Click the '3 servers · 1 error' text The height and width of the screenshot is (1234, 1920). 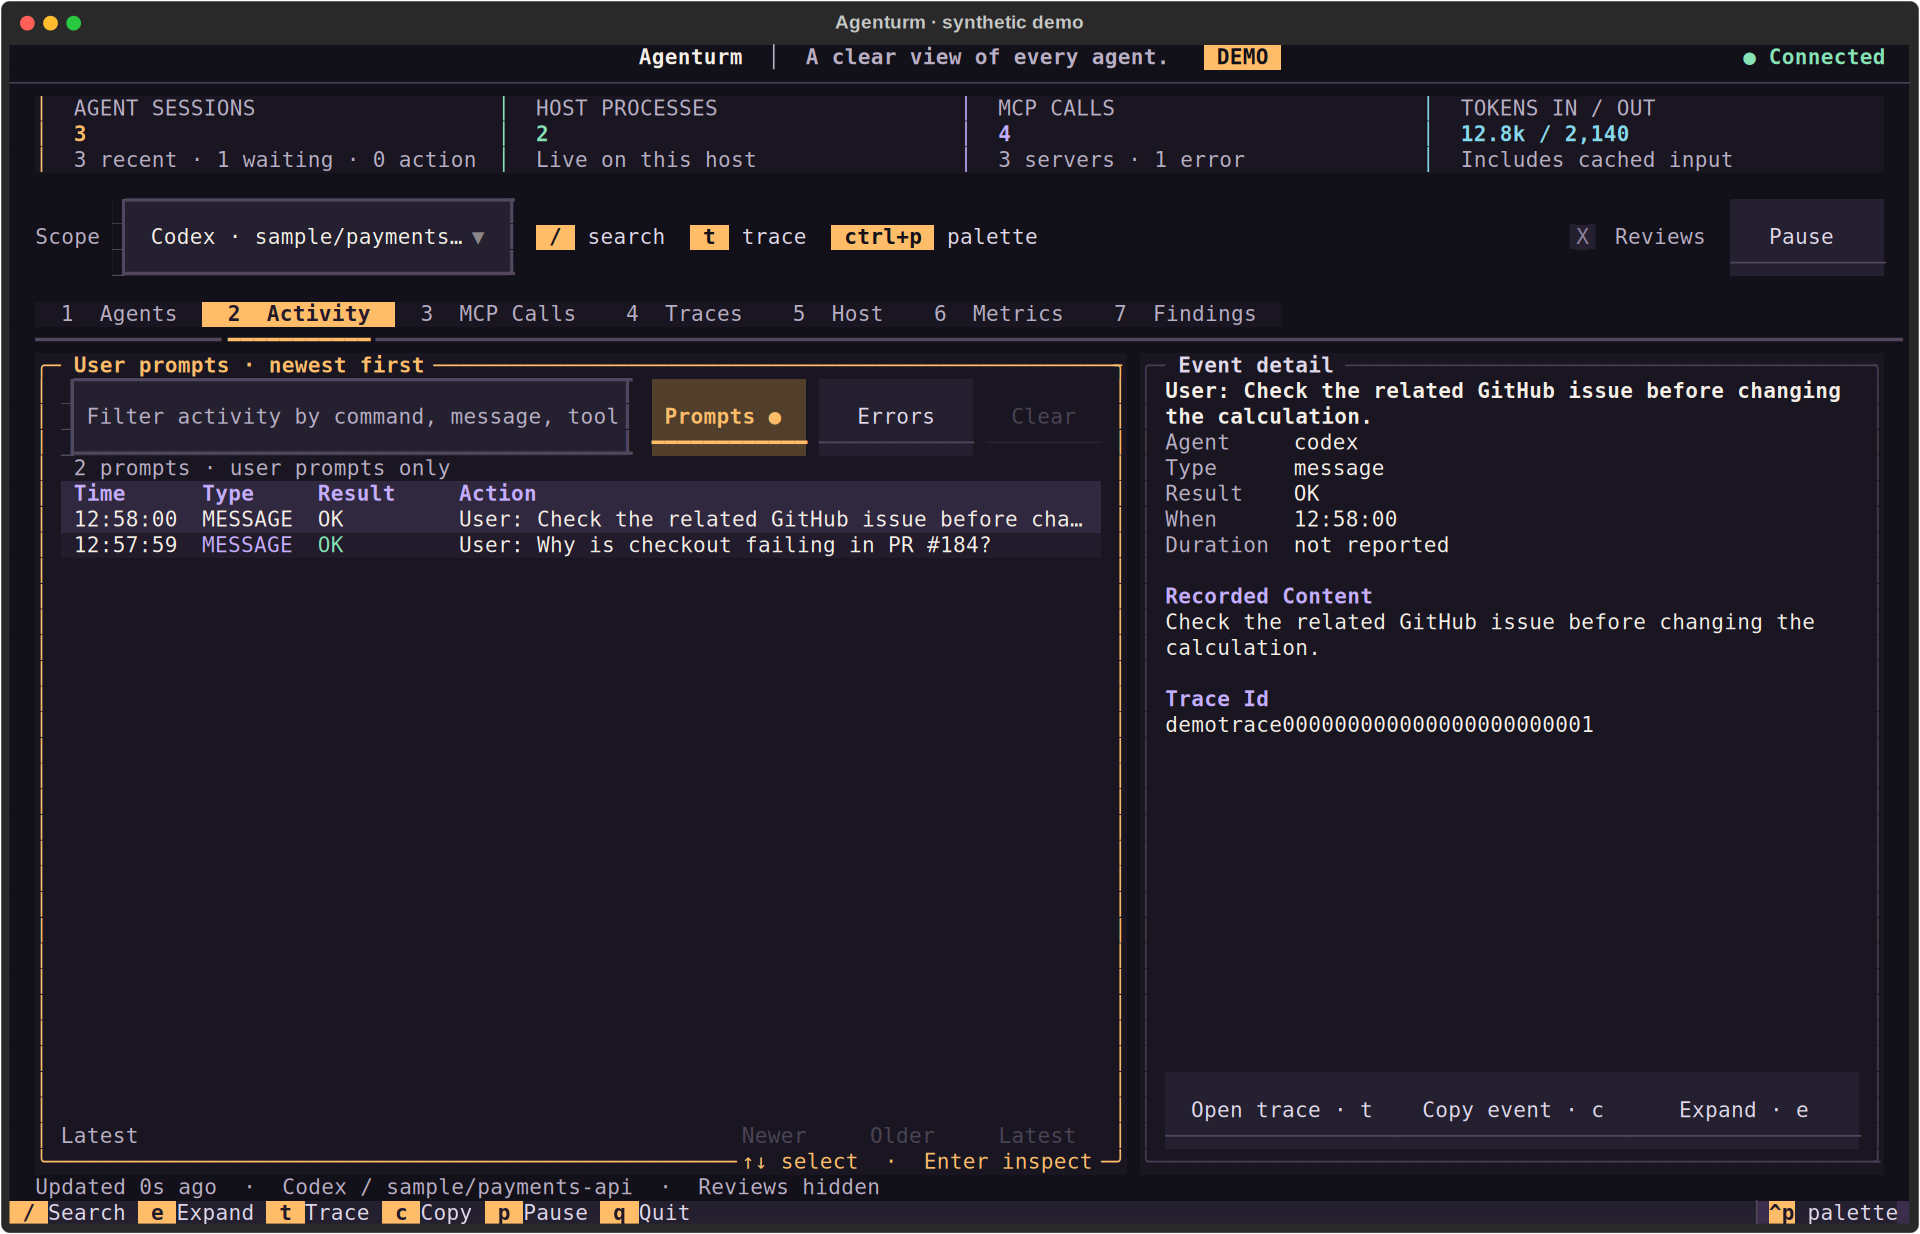(x=1121, y=160)
